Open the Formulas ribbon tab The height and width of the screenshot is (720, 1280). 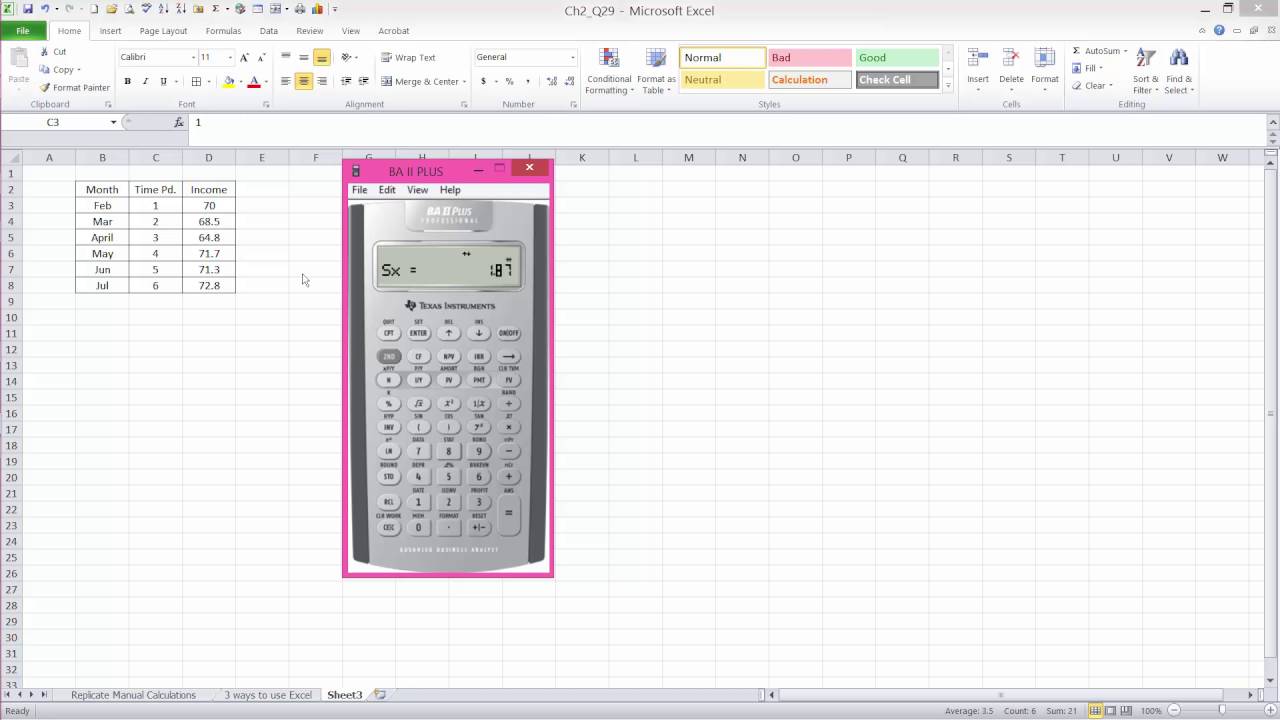(223, 31)
